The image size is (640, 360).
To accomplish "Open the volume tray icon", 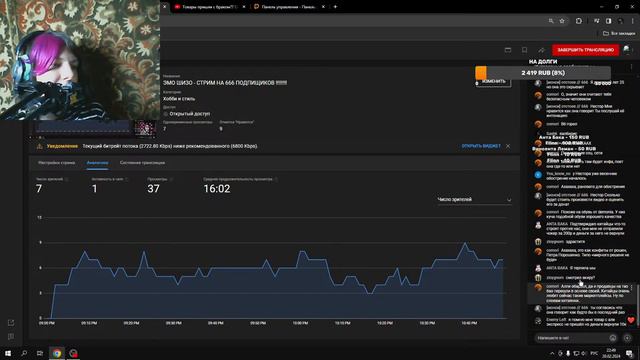I will click(584, 353).
